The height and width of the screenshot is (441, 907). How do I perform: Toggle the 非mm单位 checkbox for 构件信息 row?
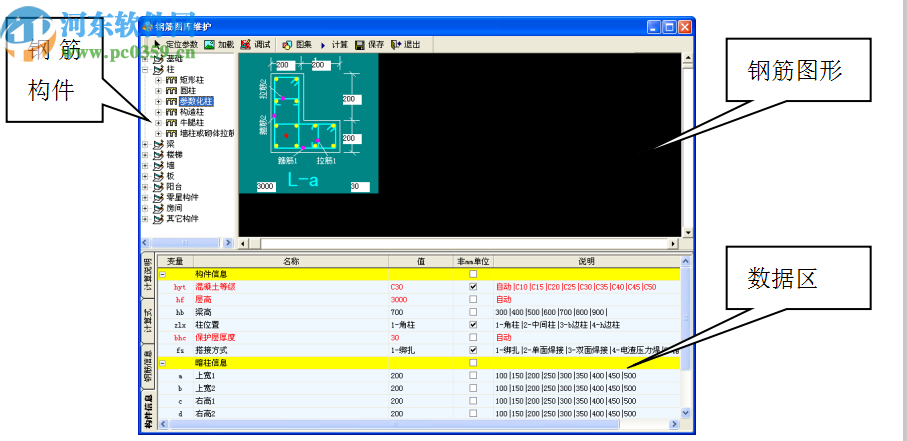pos(473,273)
